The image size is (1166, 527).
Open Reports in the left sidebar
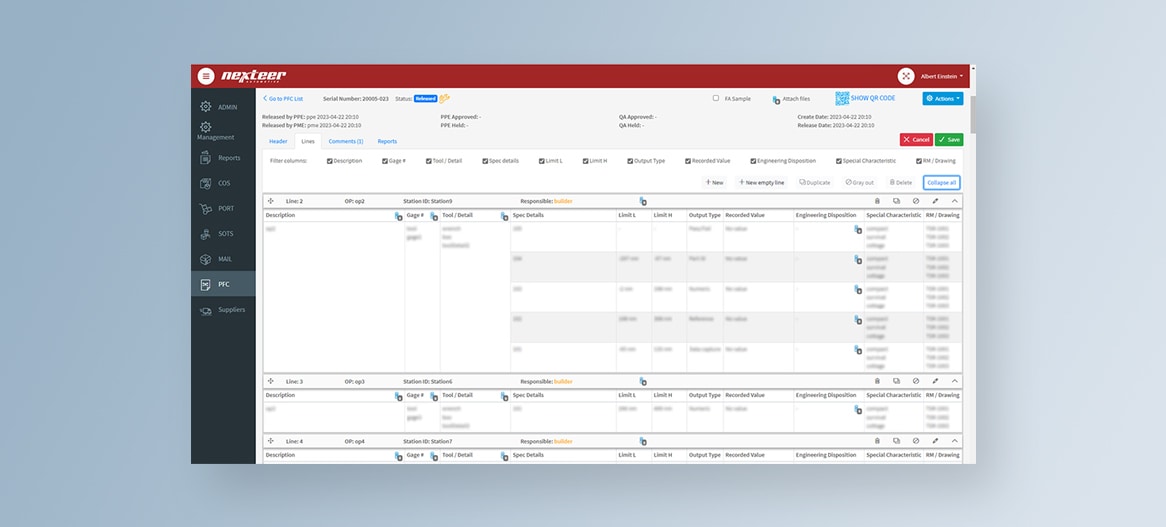coord(223,158)
